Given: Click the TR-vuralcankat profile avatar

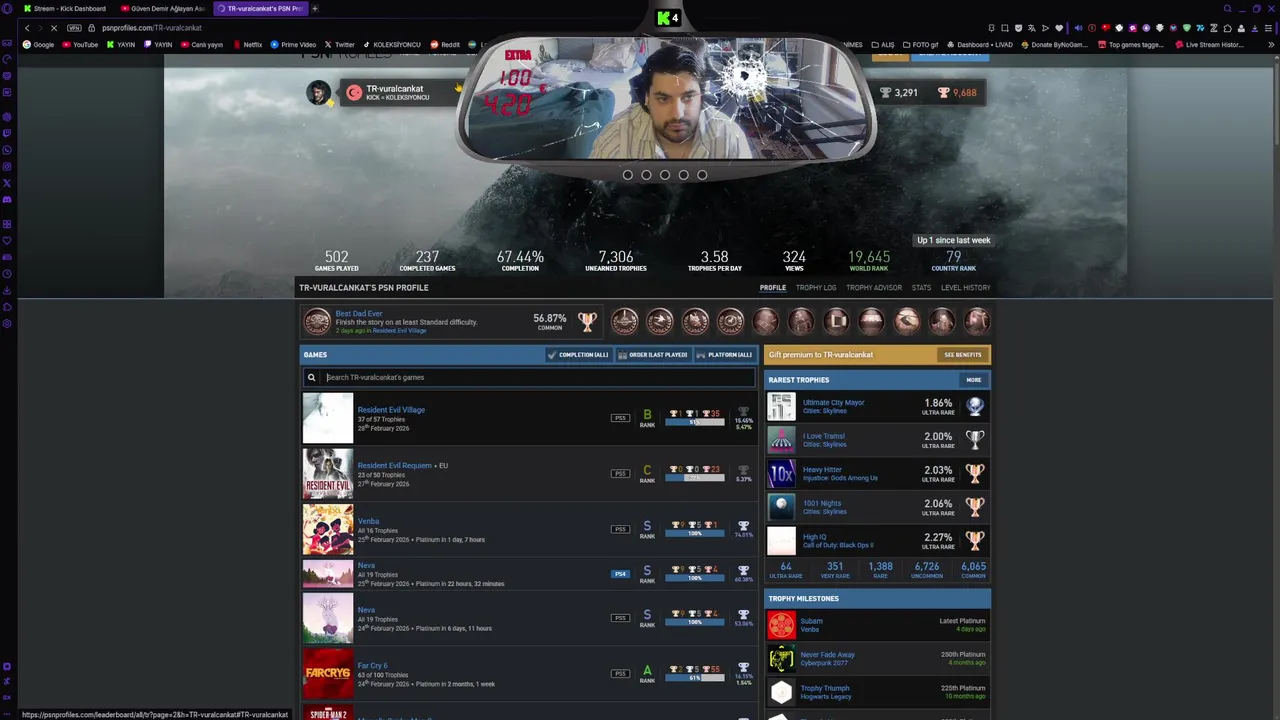Looking at the screenshot, I should (x=318, y=93).
